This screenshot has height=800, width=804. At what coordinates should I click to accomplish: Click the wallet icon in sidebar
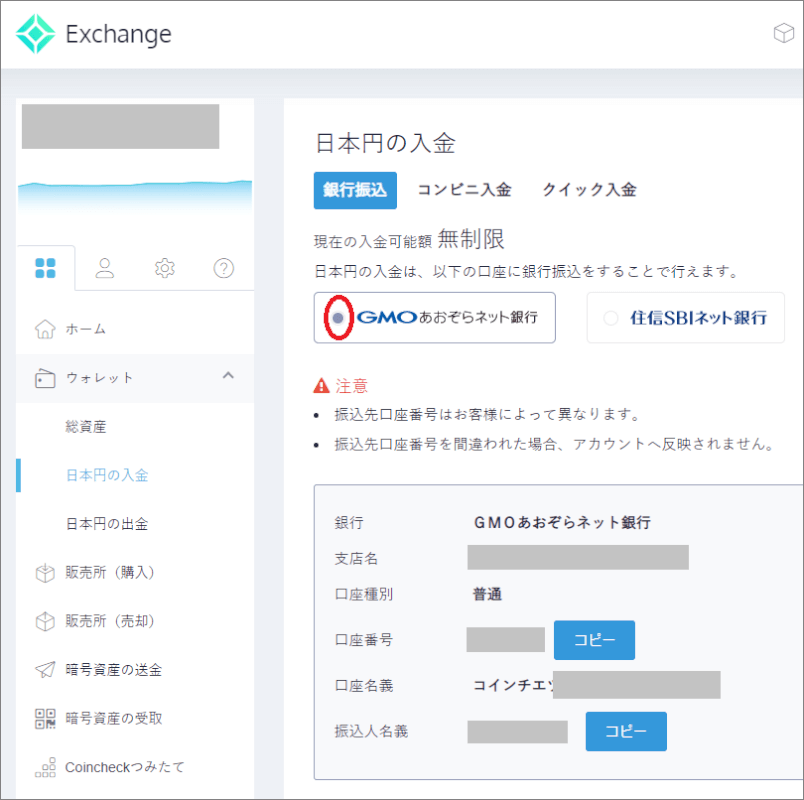pyautogui.click(x=45, y=378)
